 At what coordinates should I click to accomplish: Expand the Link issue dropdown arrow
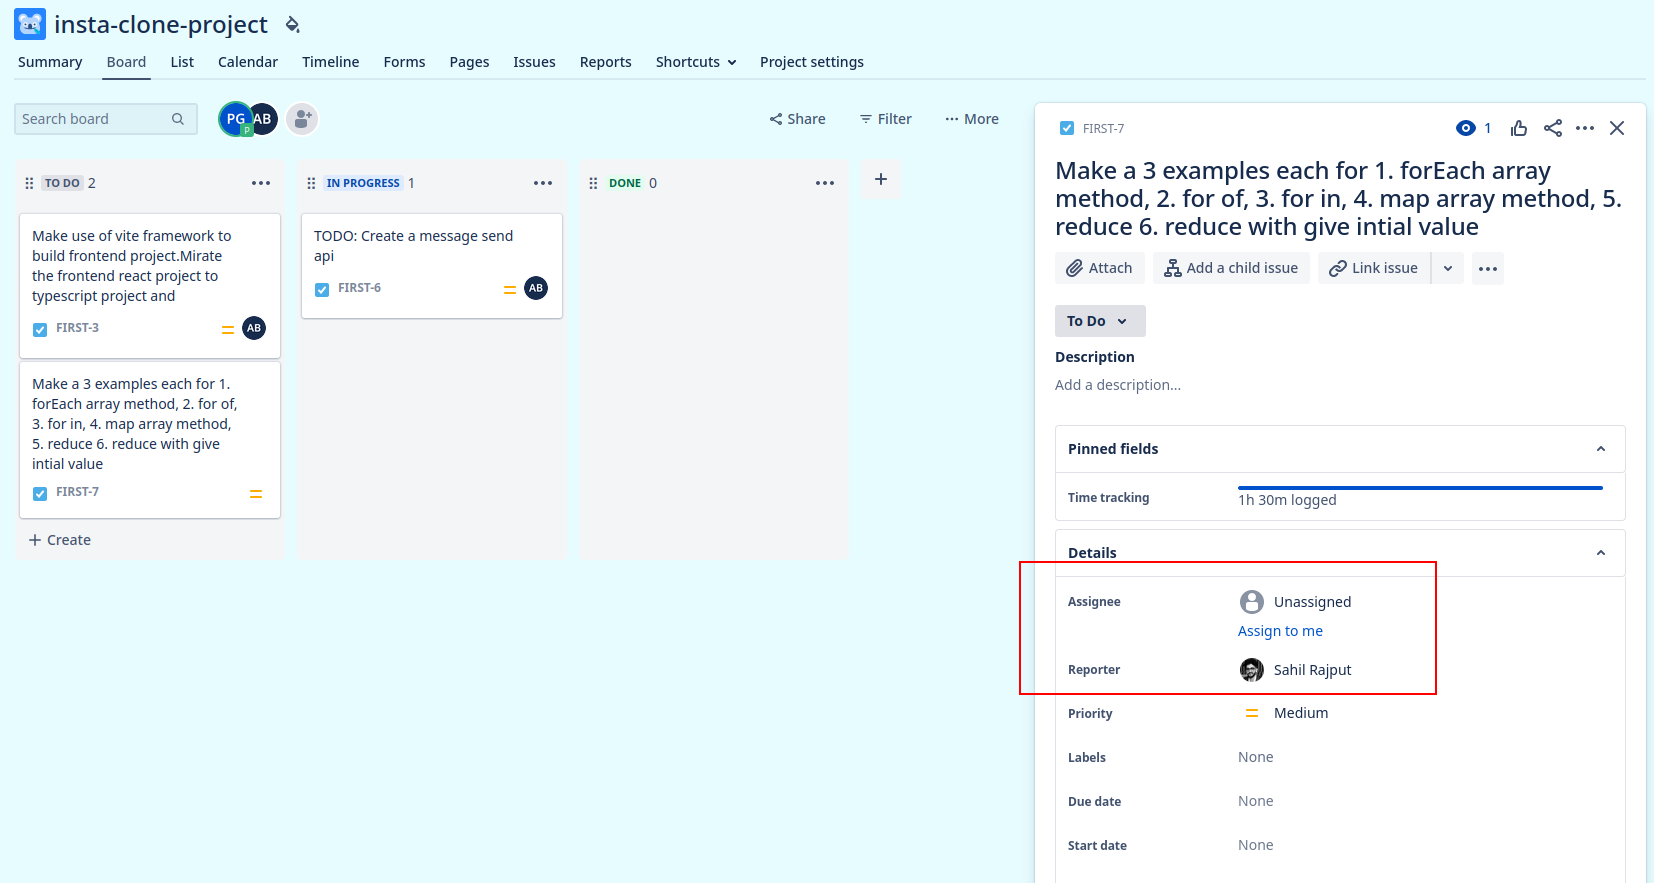[1448, 268]
